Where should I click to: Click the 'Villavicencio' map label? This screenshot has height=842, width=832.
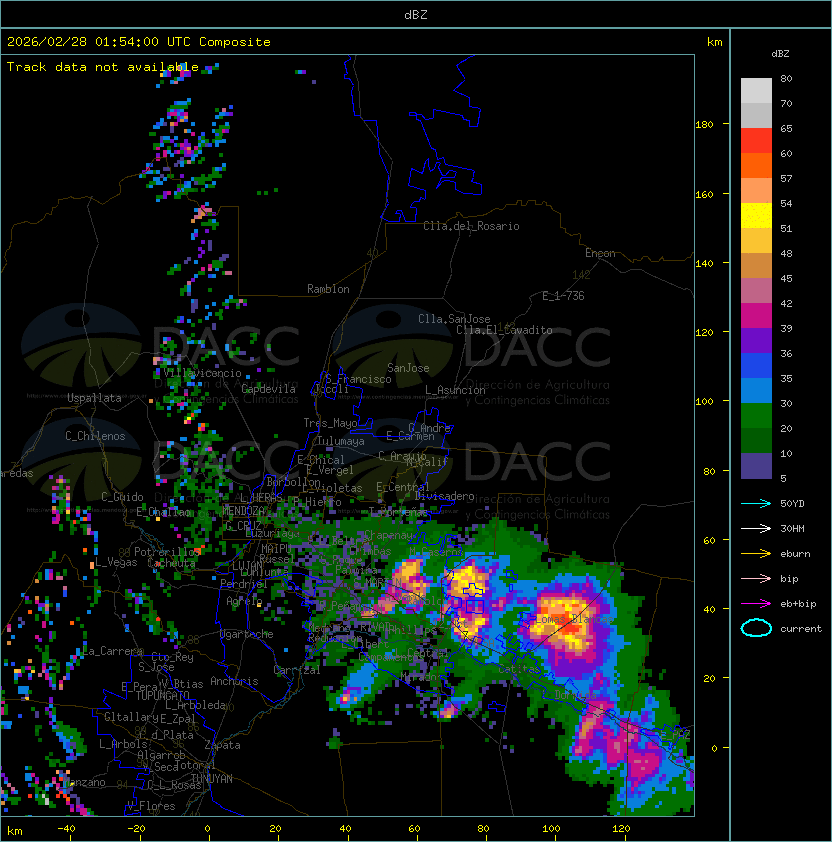202,373
